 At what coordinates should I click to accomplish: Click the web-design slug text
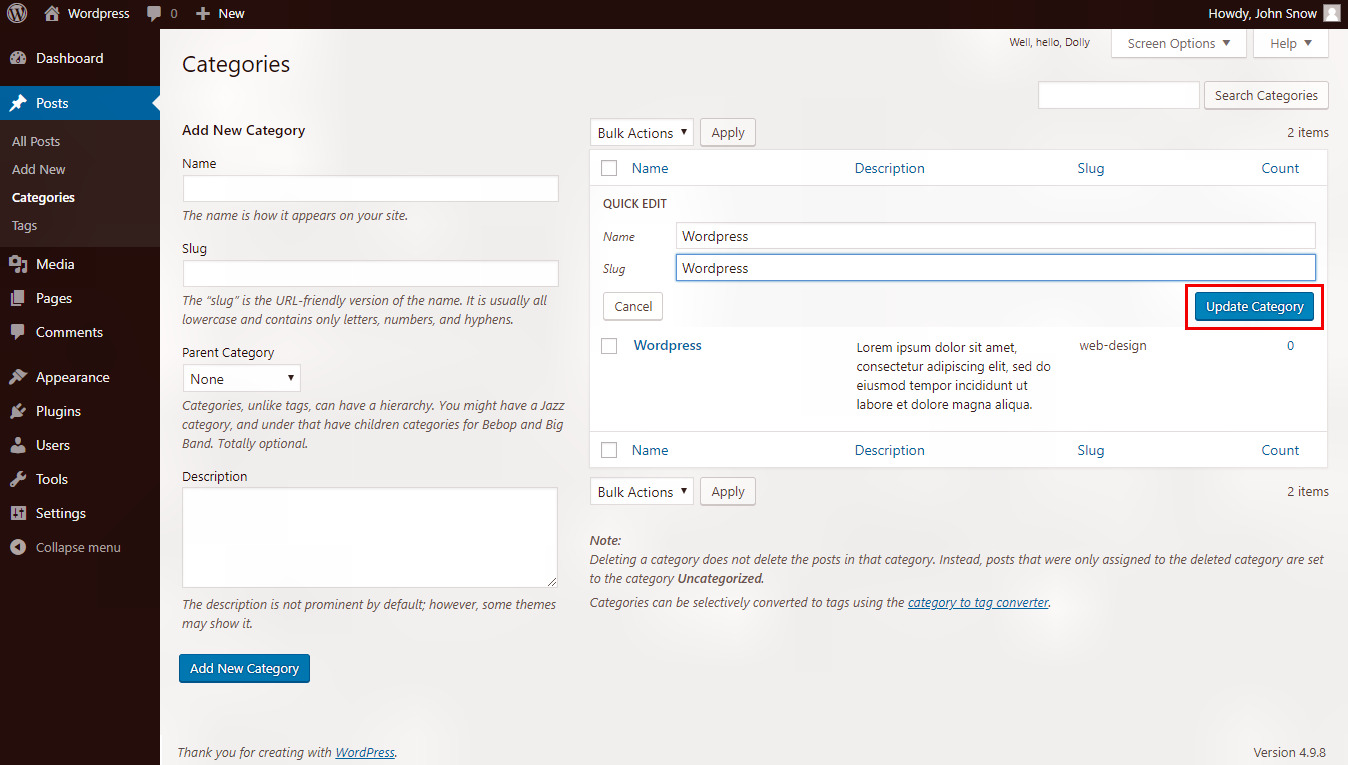[1113, 345]
